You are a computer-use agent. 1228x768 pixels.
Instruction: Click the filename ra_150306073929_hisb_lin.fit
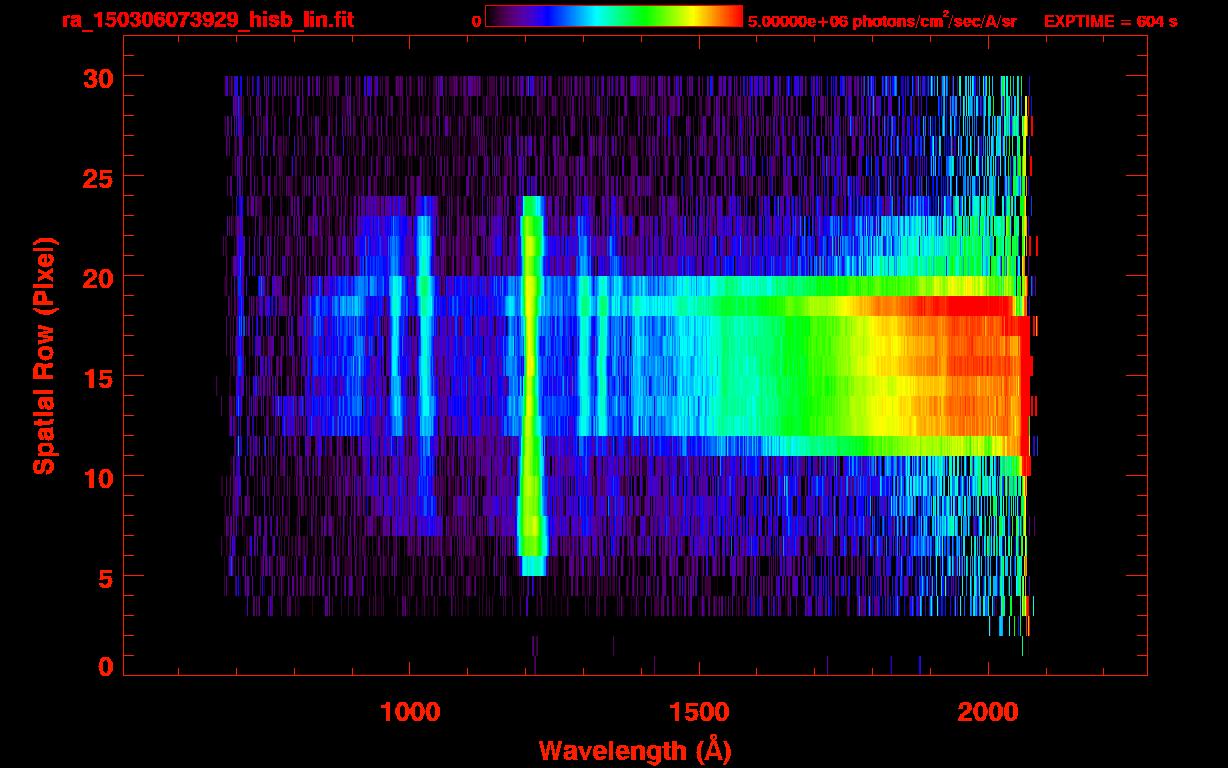click(207, 20)
